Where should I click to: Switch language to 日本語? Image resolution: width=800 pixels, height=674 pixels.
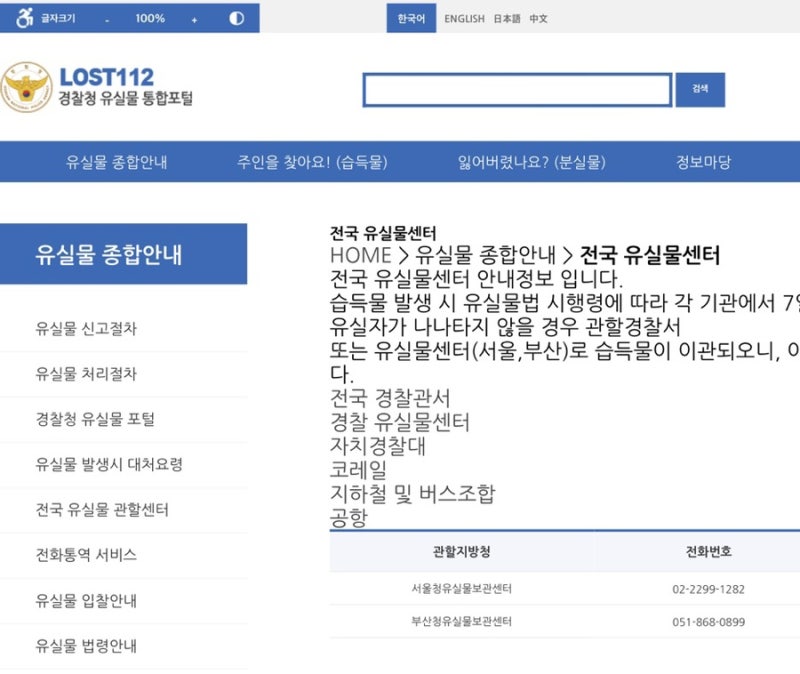(x=507, y=19)
